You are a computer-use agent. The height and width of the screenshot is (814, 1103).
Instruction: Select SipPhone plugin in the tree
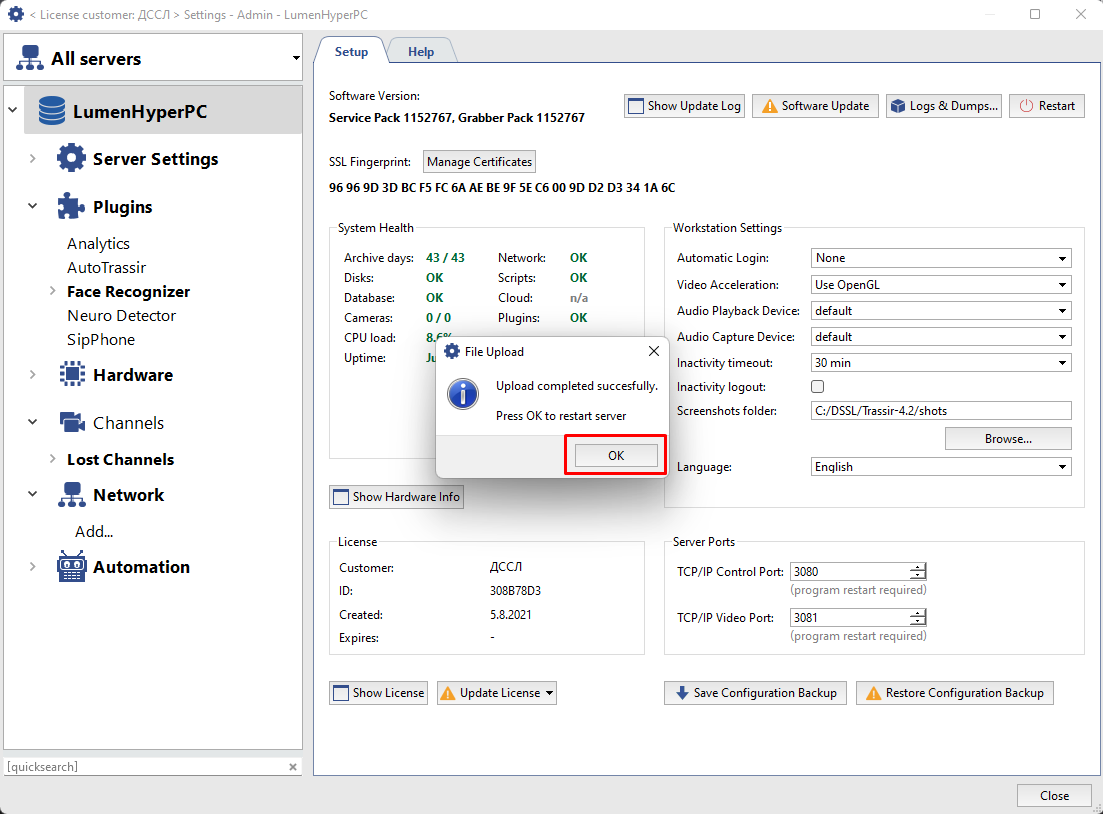coord(101,339)
